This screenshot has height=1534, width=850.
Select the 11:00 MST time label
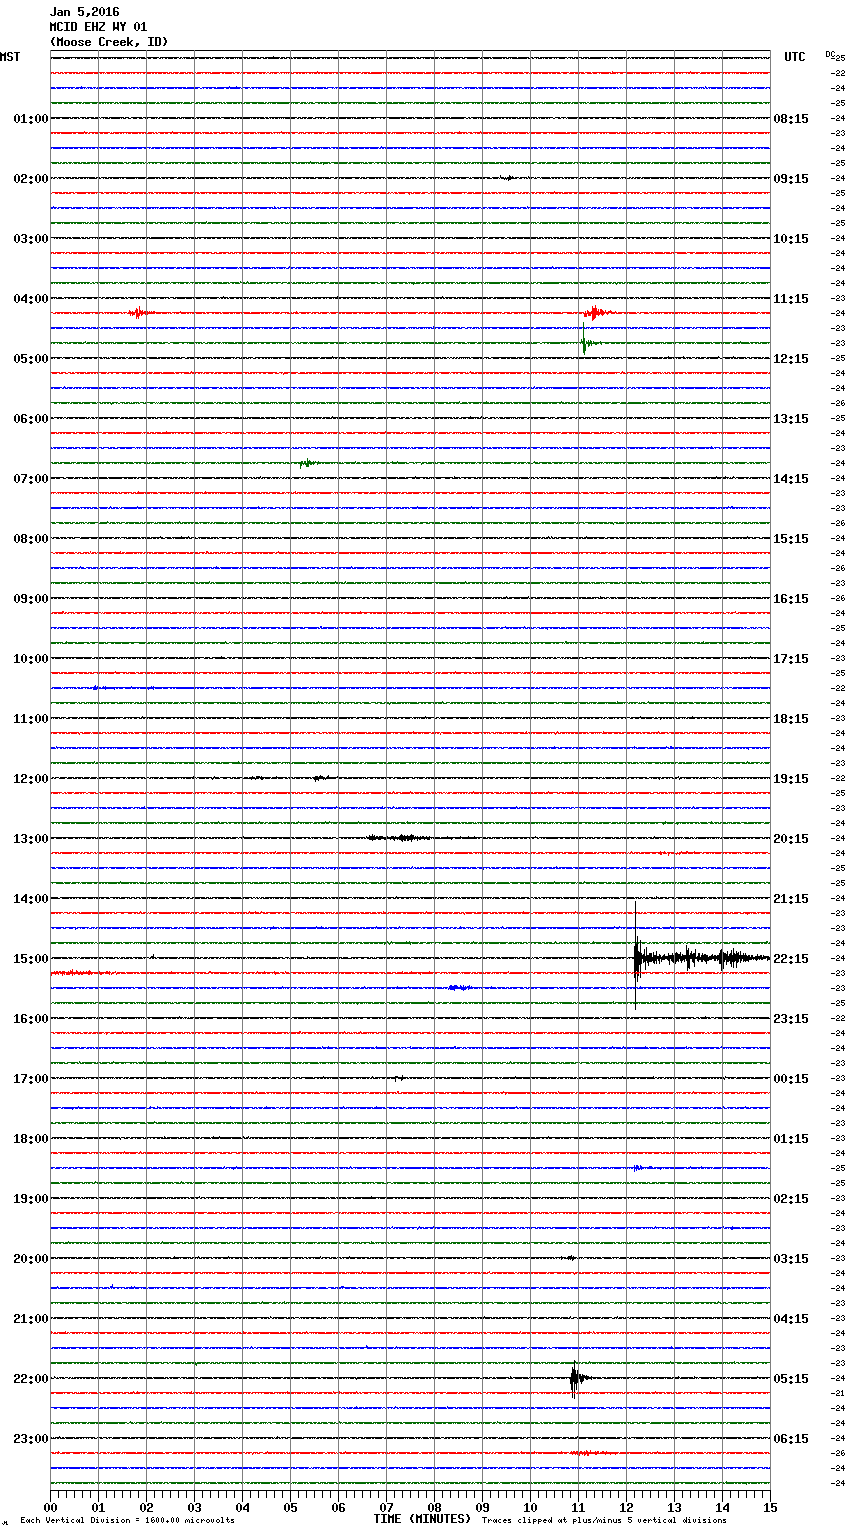(31, 719)
